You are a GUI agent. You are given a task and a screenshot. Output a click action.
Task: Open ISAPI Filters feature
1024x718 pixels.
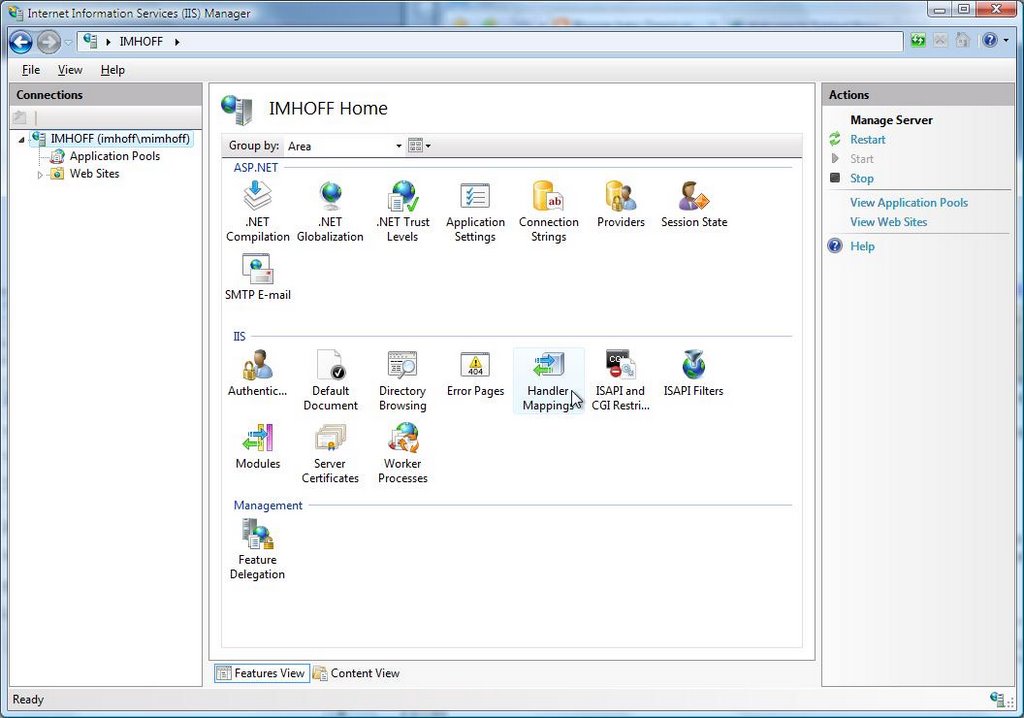[694, 373]
